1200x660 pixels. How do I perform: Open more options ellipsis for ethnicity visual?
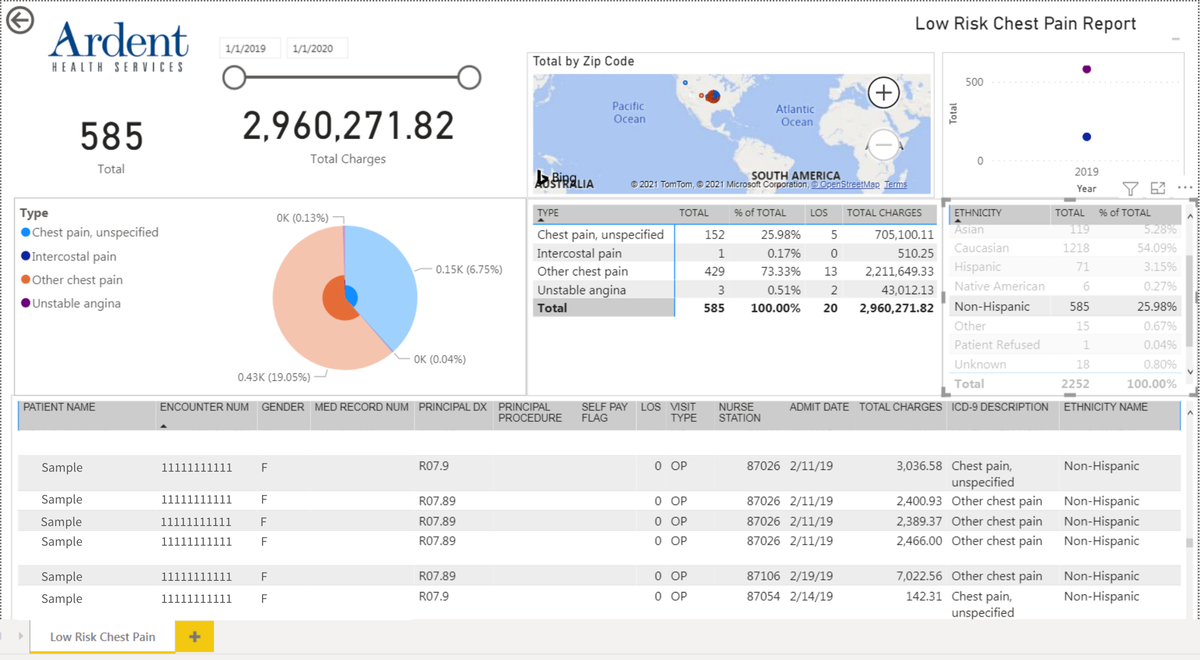(1185, 188)
